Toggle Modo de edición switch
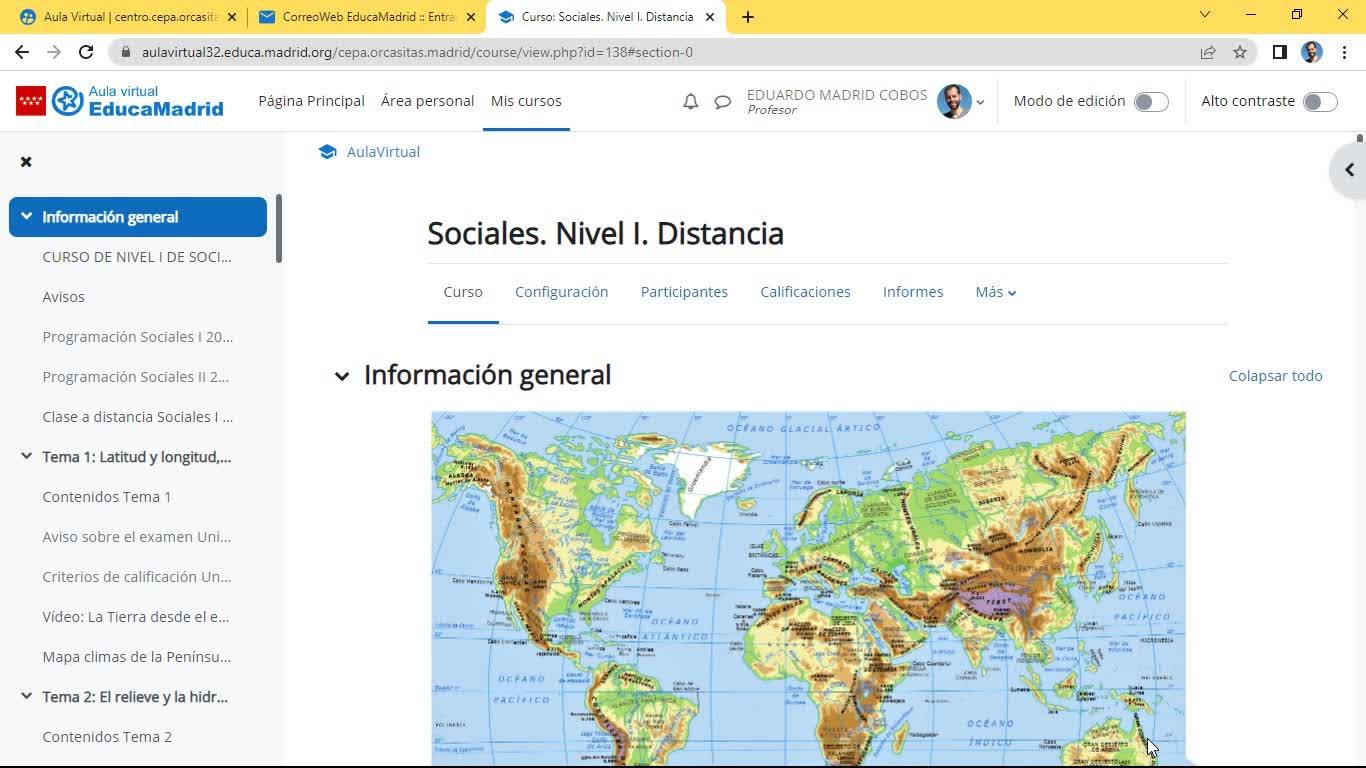 (1151, 101)
